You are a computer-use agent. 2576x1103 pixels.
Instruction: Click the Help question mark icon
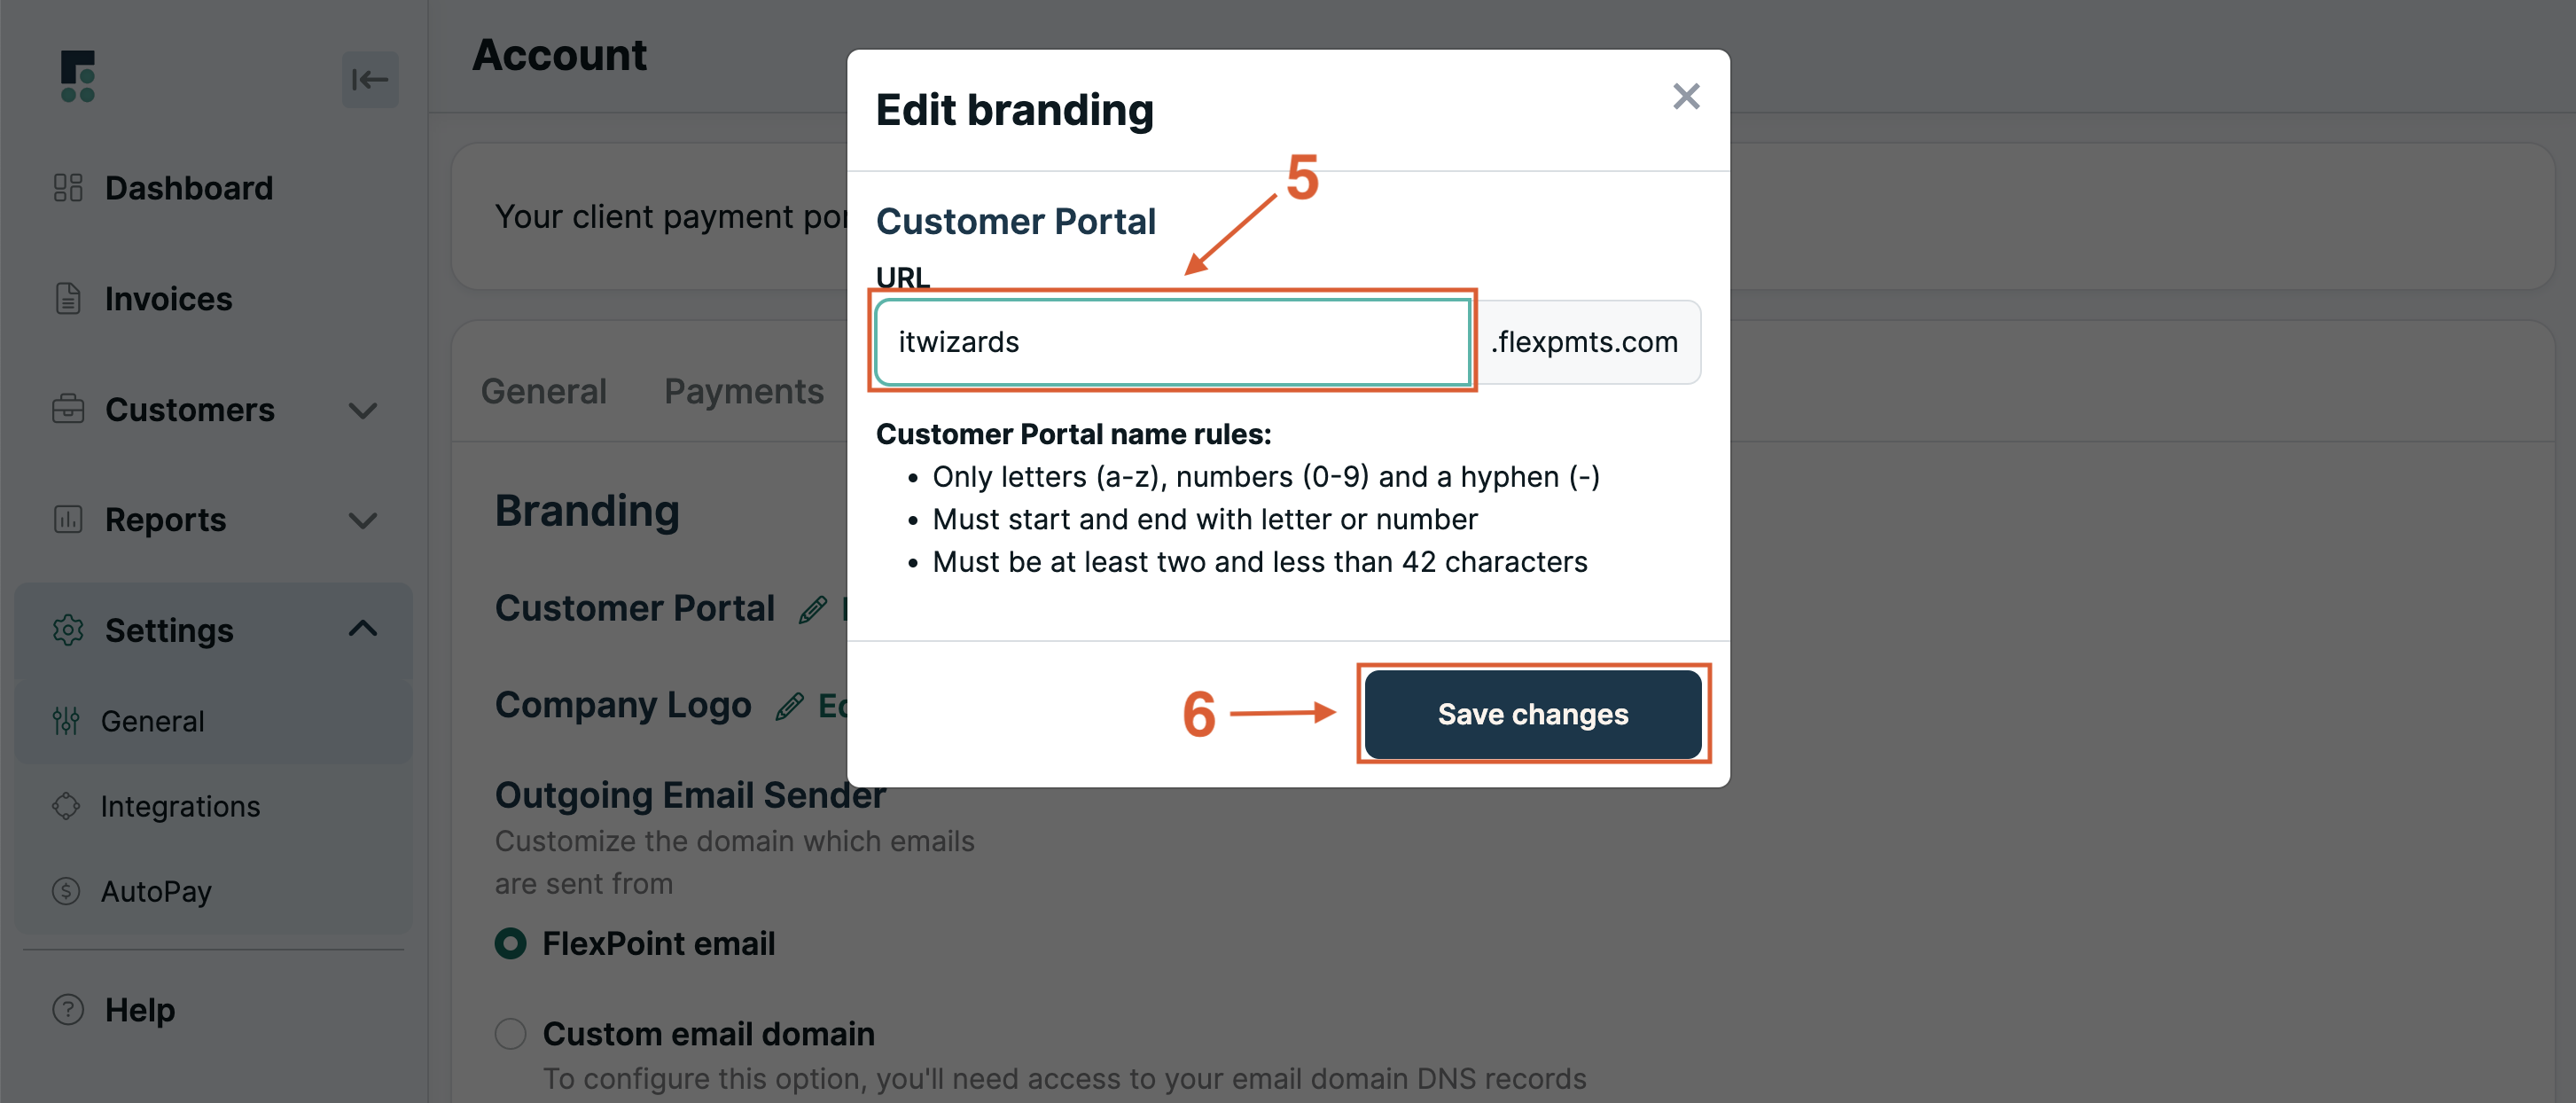pos(66,1010)
